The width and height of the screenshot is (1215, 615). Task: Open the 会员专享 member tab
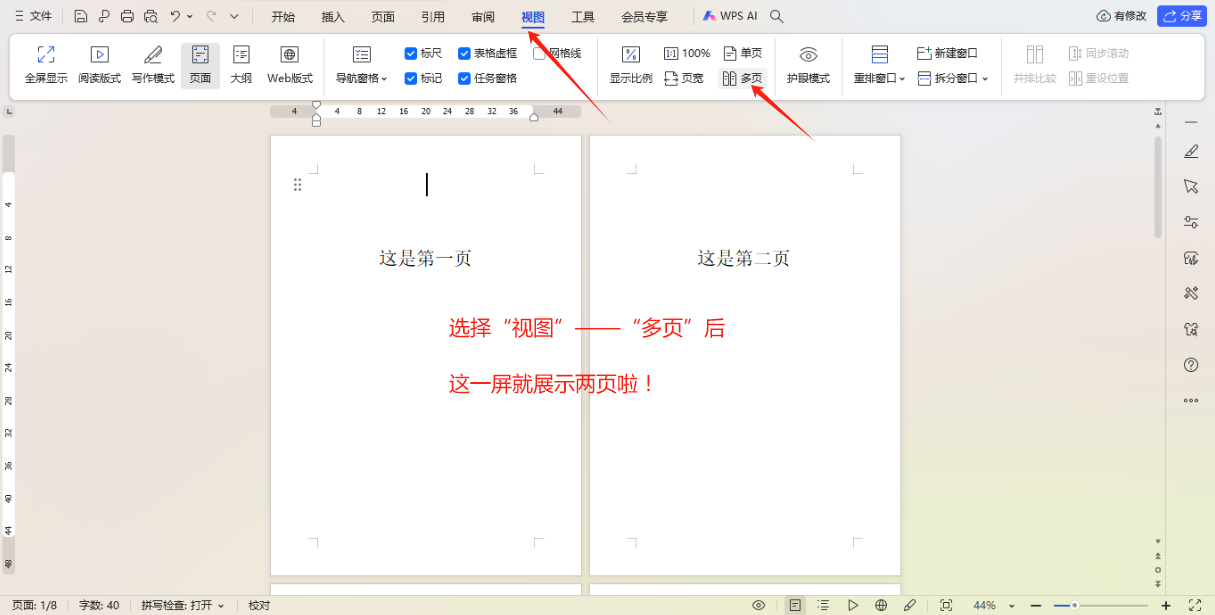coord(645,16)
